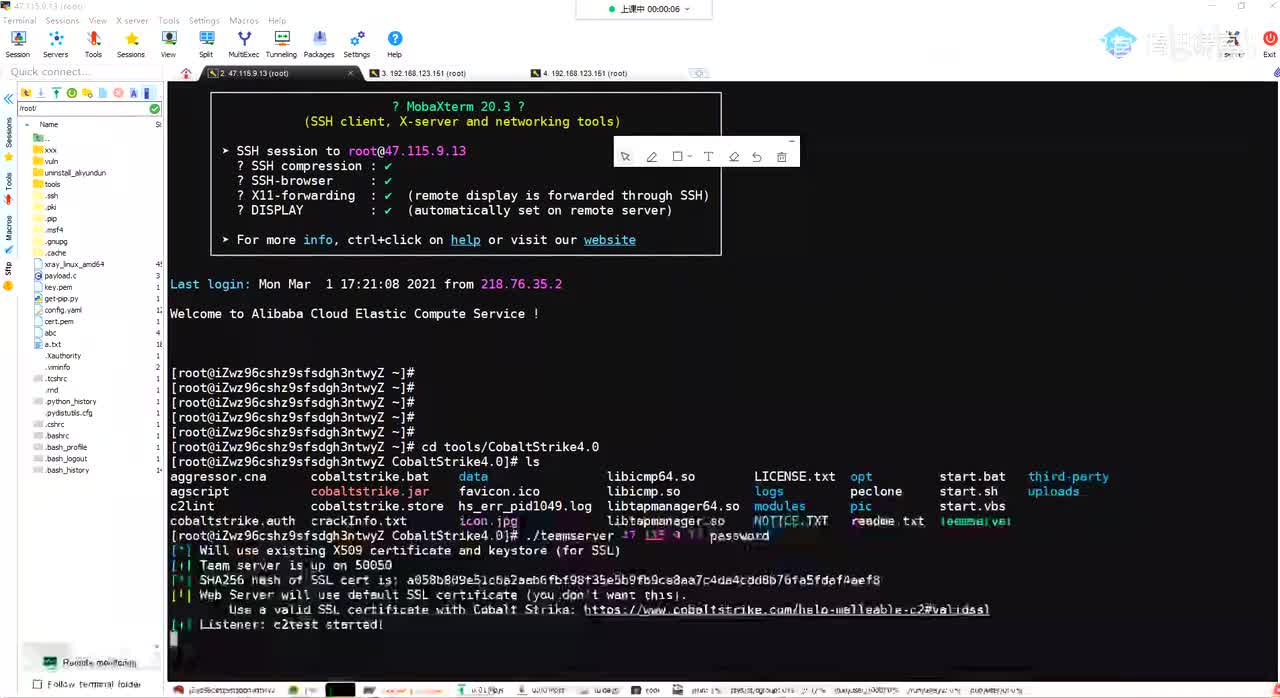This screenshot has width=1280, height=698.
Task: Click the website link in banner
Action: pos(610,240)
